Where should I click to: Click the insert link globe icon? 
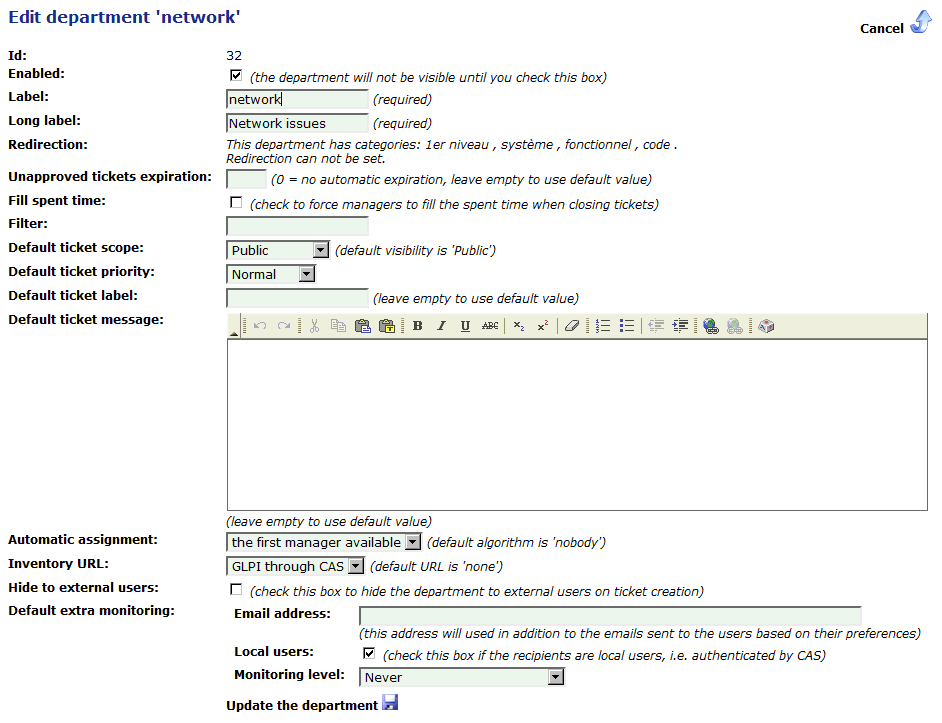[x=710, y=326]
